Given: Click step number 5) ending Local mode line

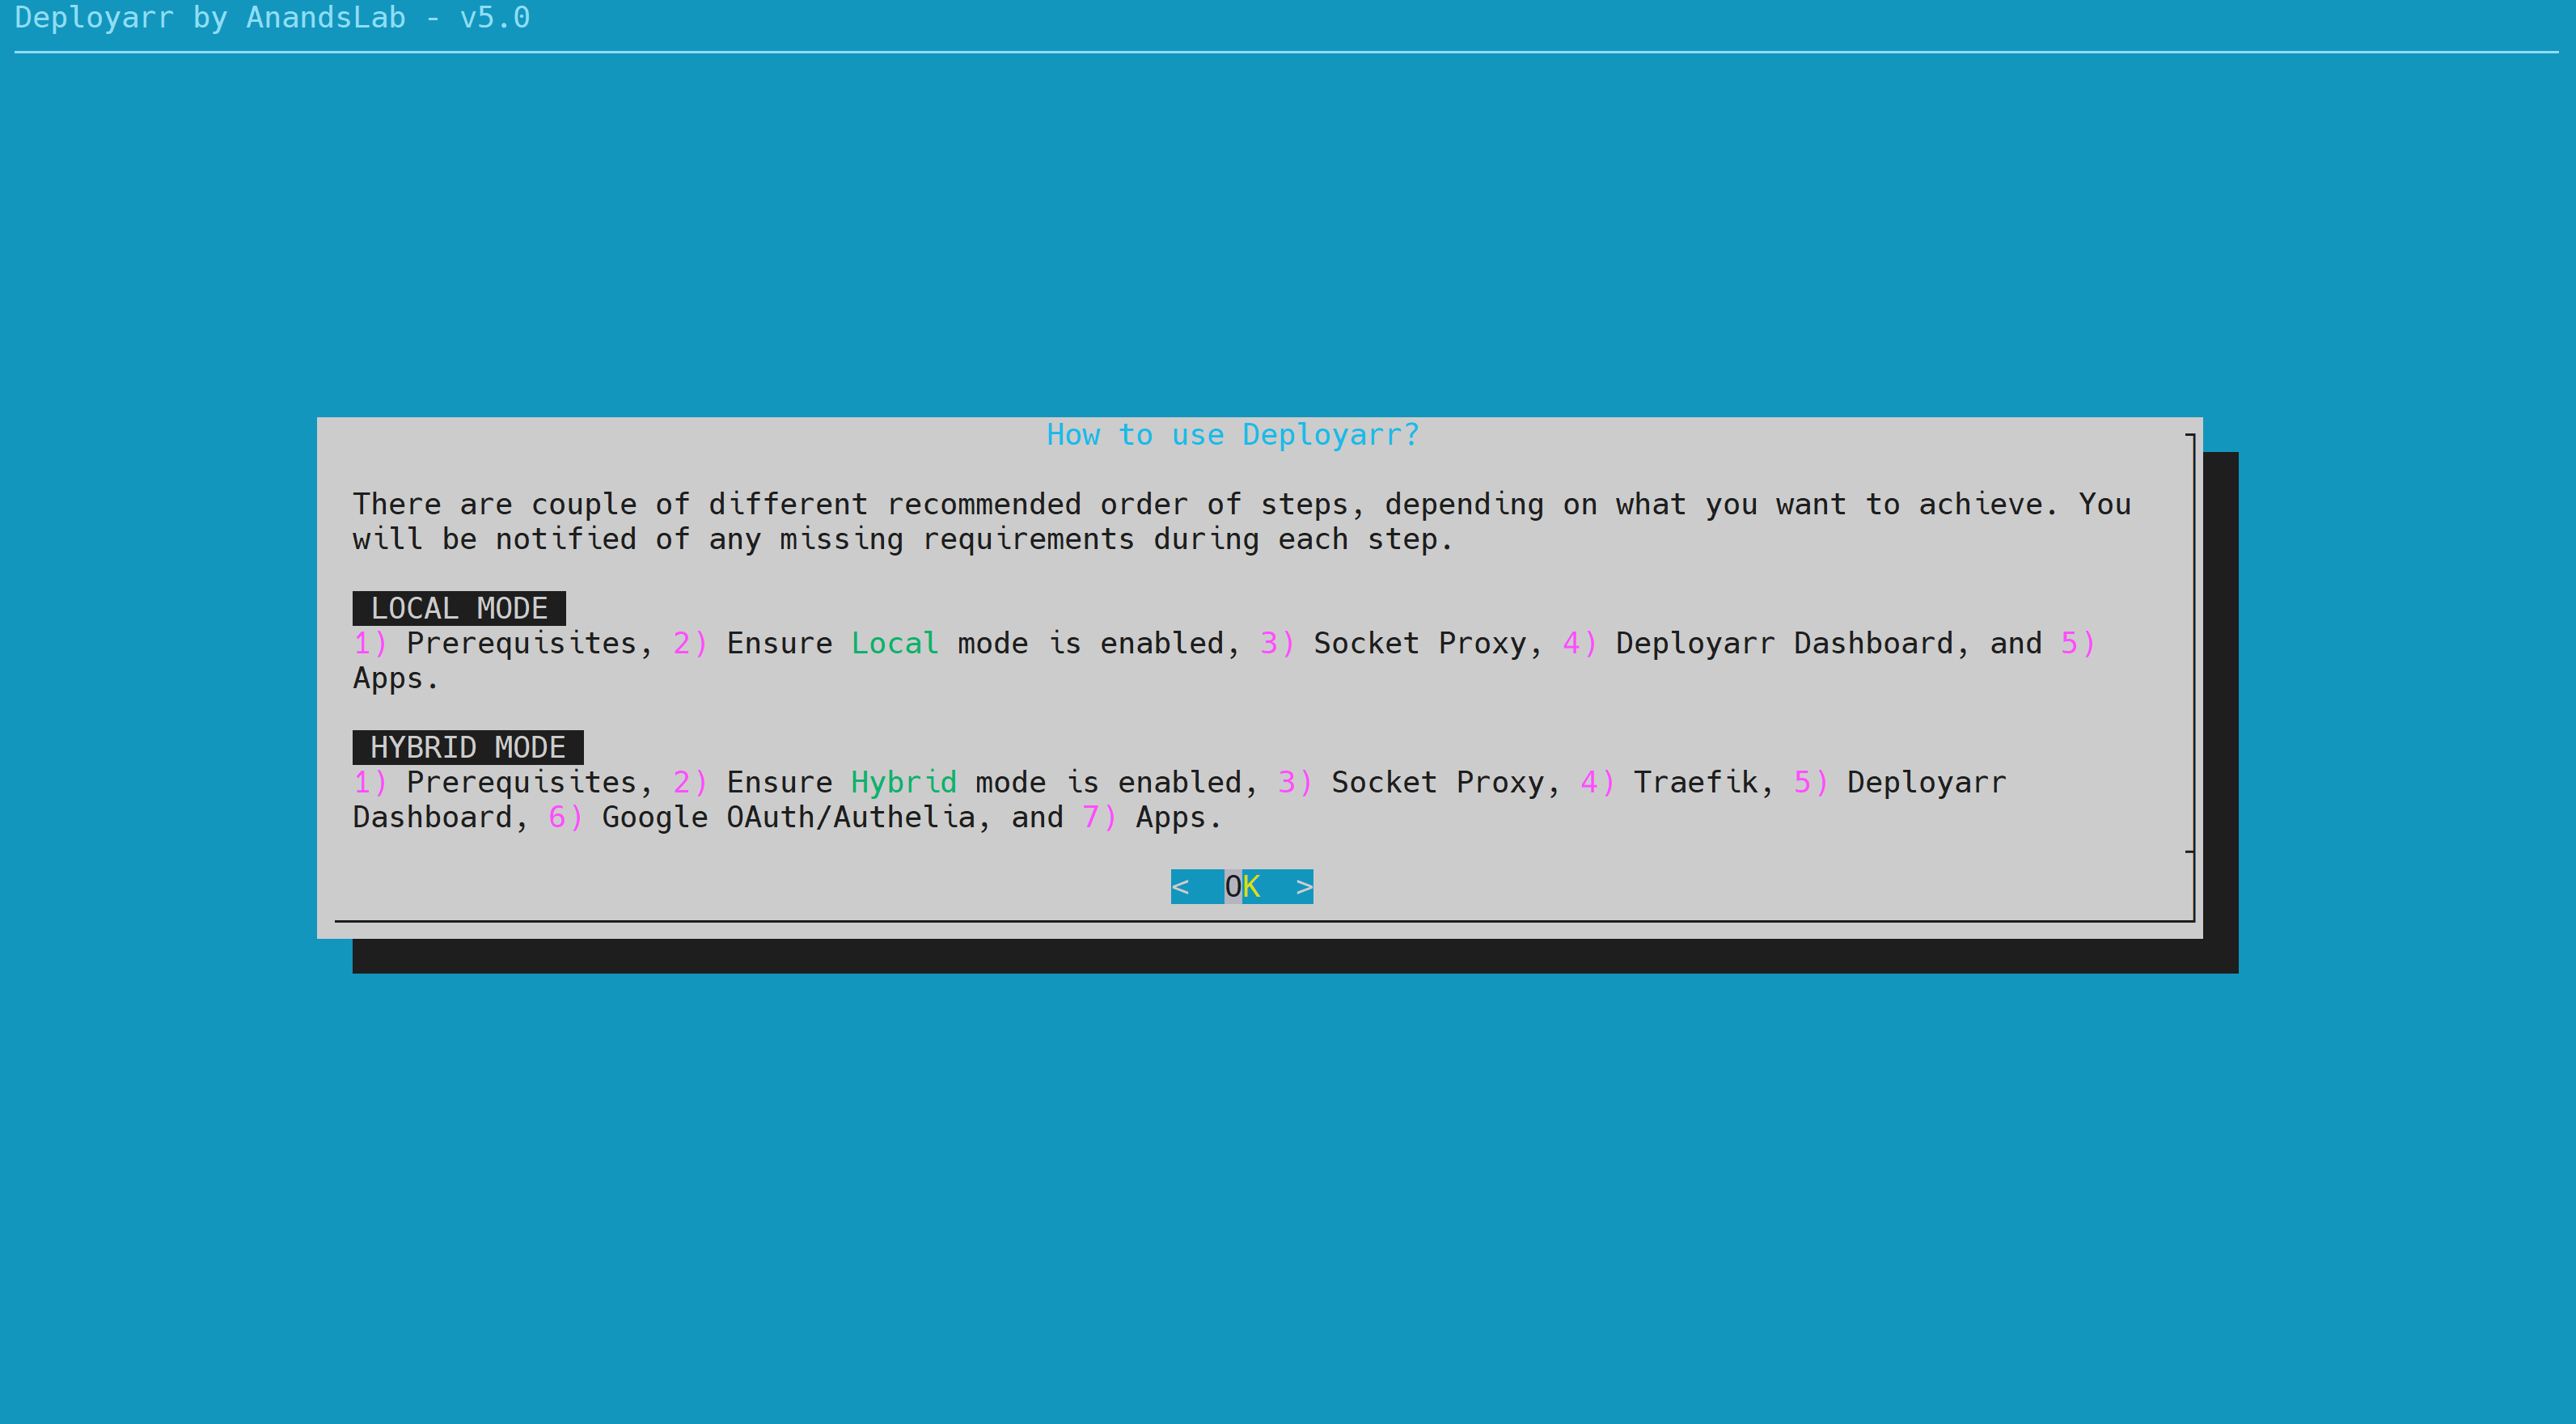Looking at the screenshot, I should click(2077, 643).
